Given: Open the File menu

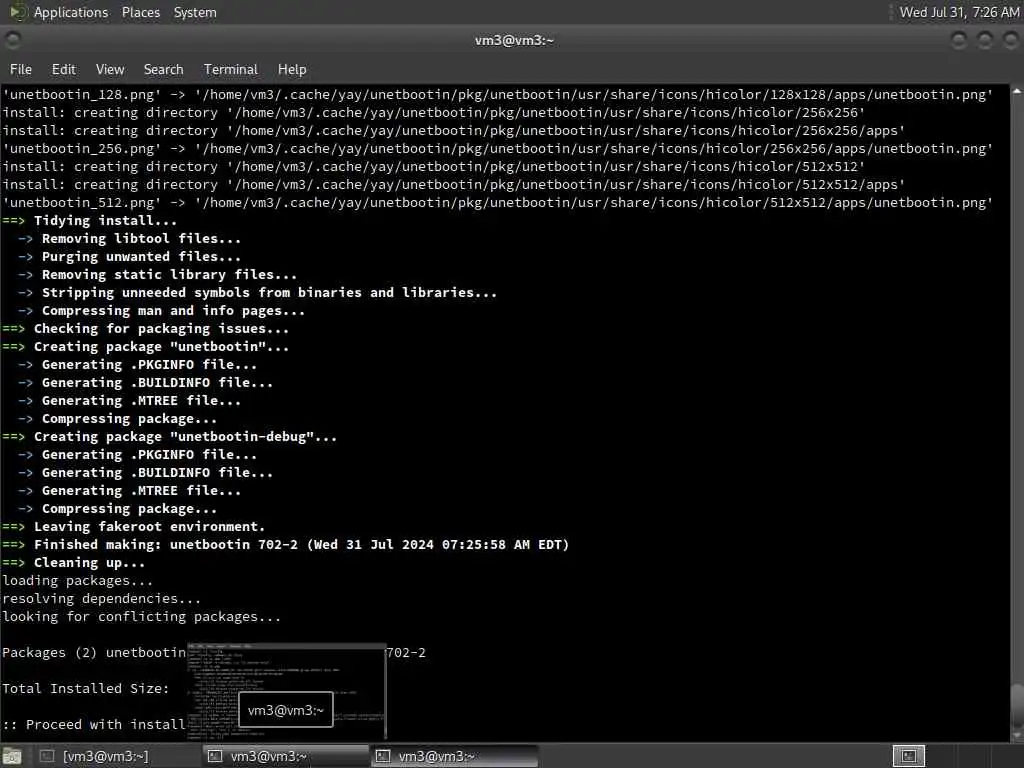Looking at the screenshot, I should click(21, 69).
